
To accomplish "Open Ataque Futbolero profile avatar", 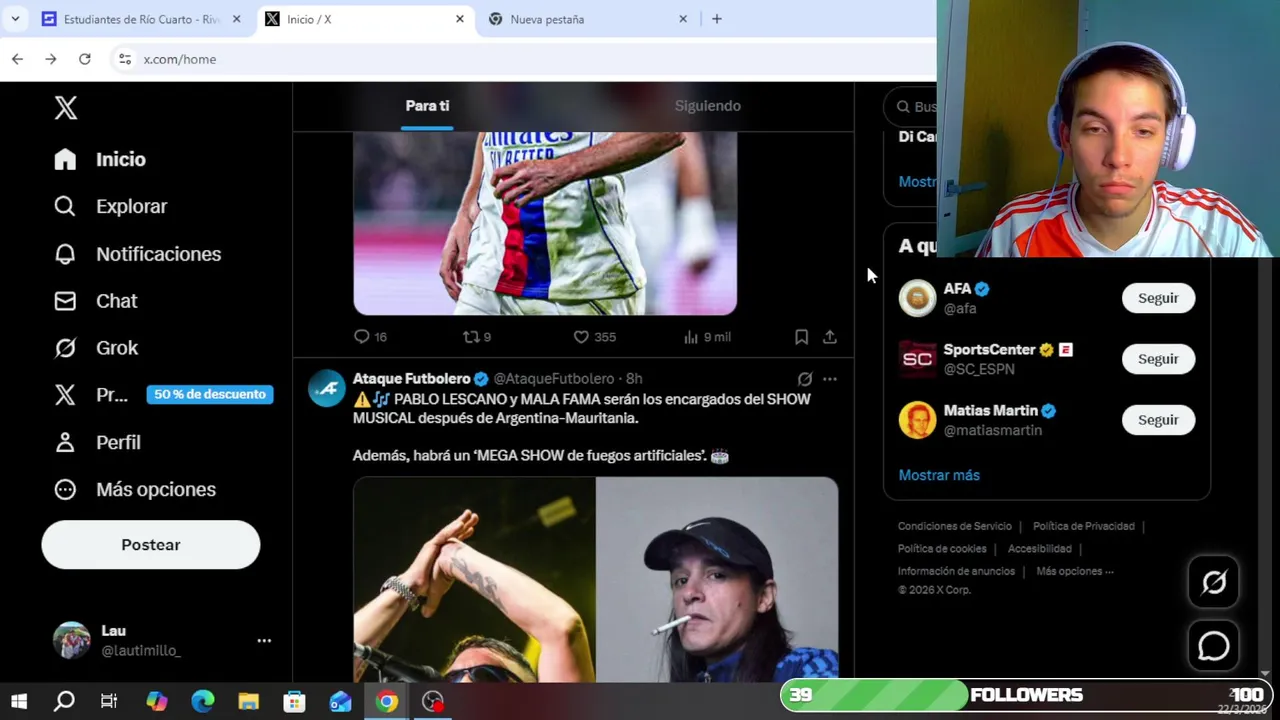I will point(327,387).
